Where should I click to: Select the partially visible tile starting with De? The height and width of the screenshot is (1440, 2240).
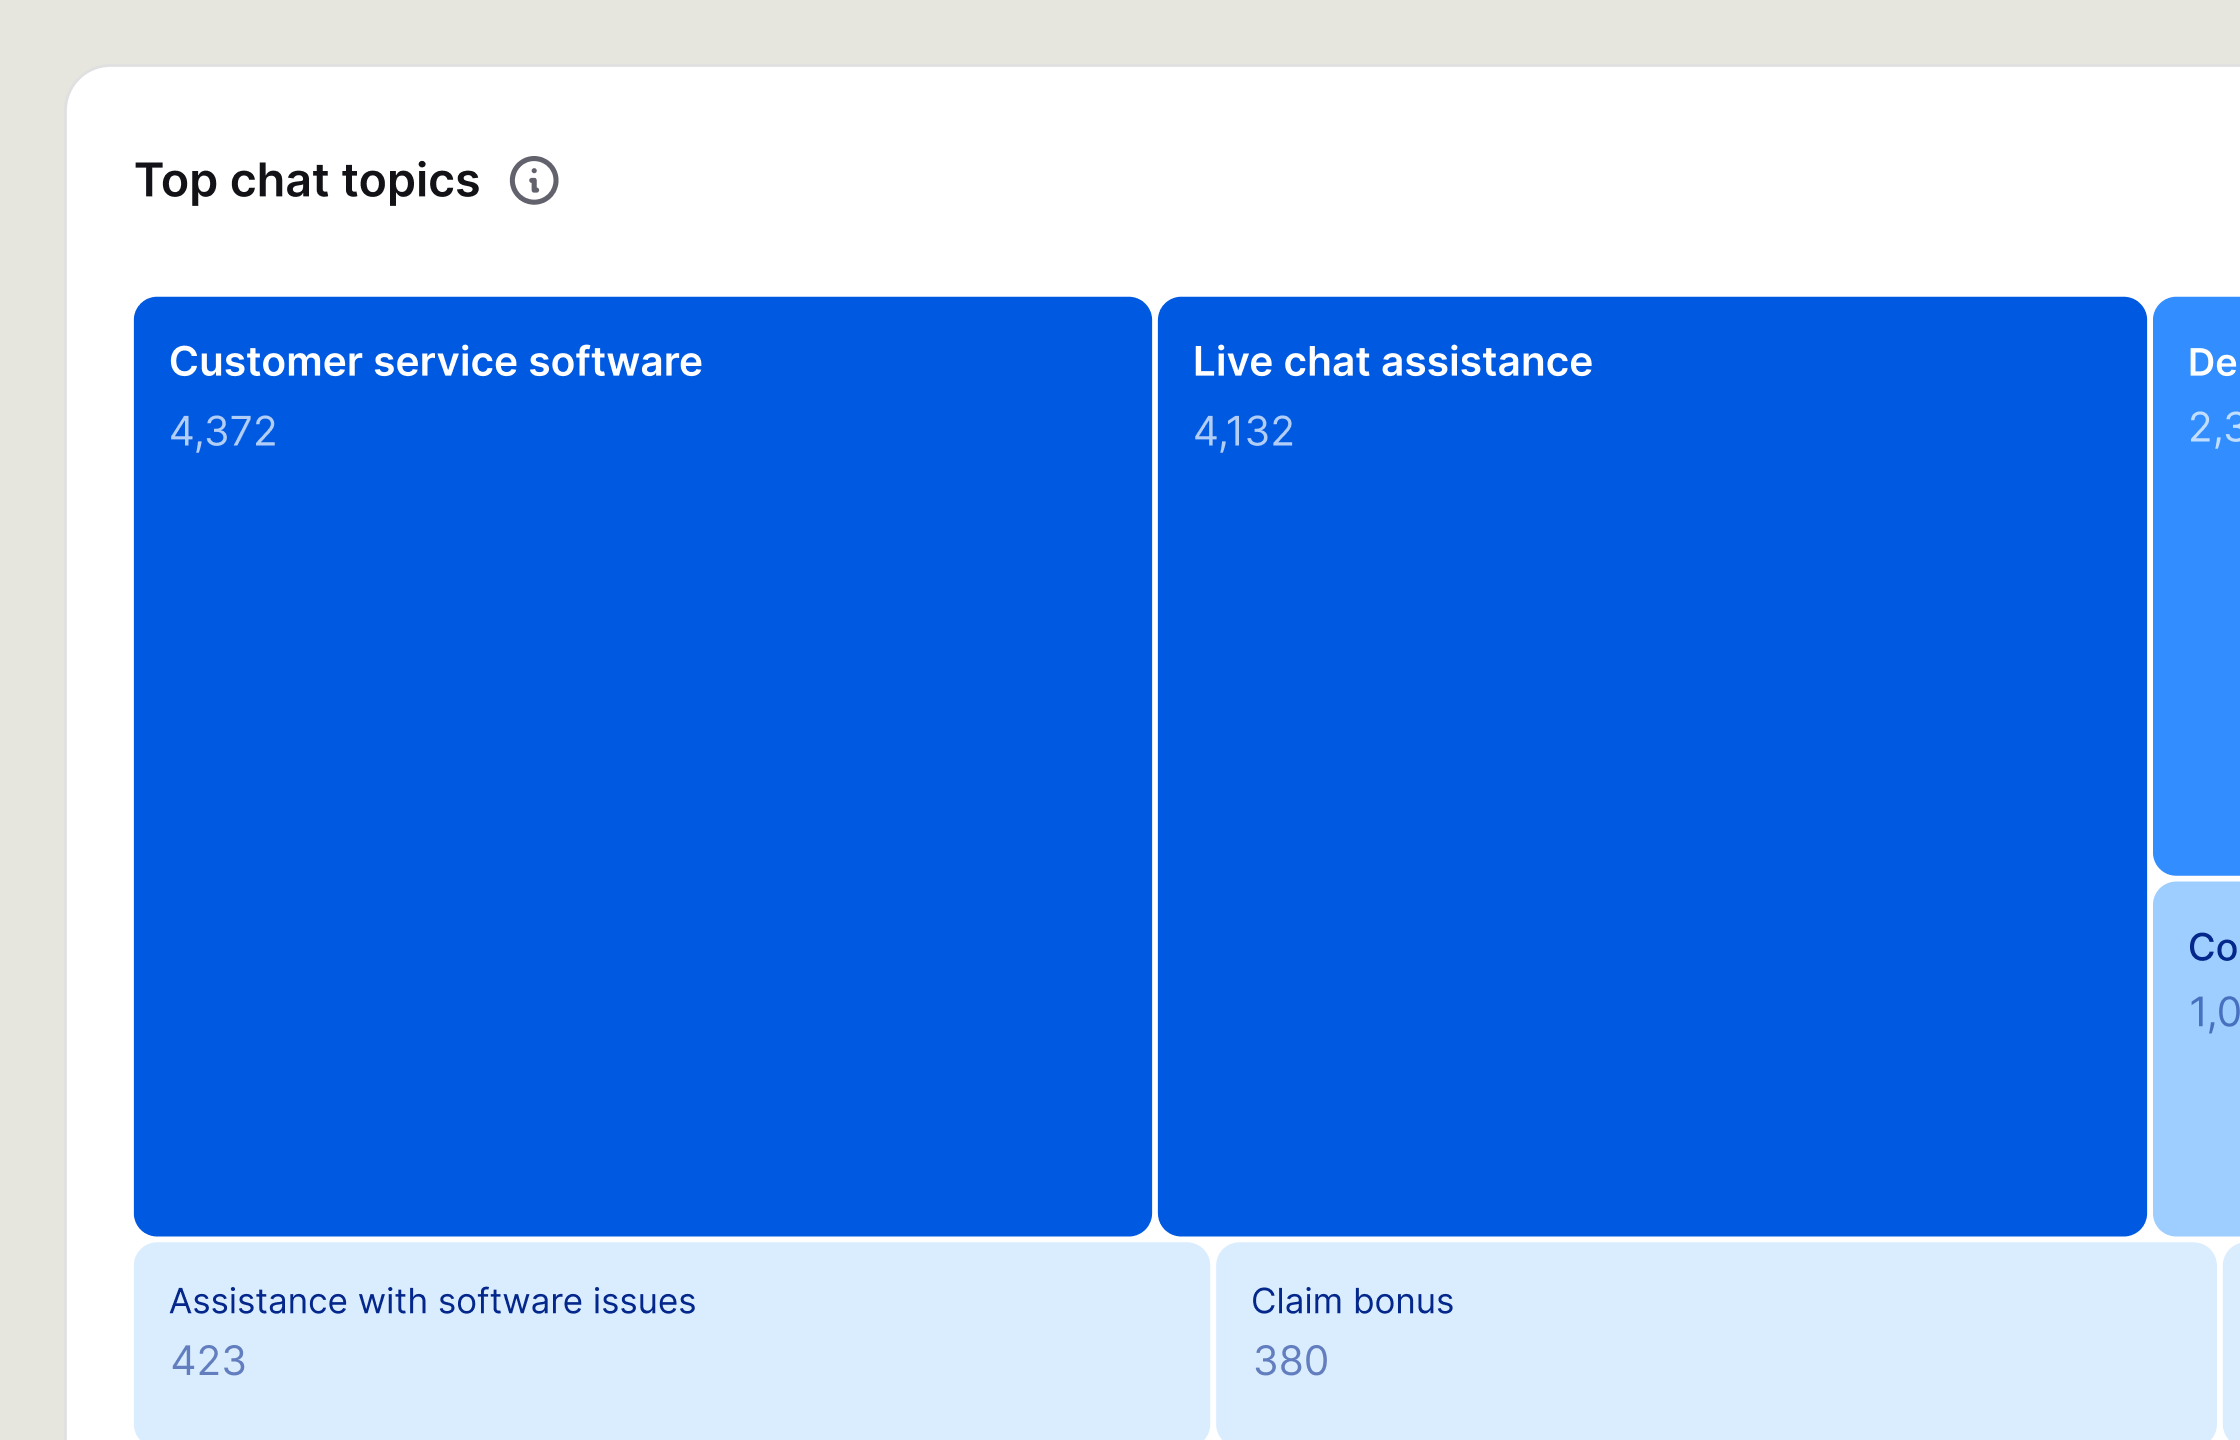[2197, 586]
